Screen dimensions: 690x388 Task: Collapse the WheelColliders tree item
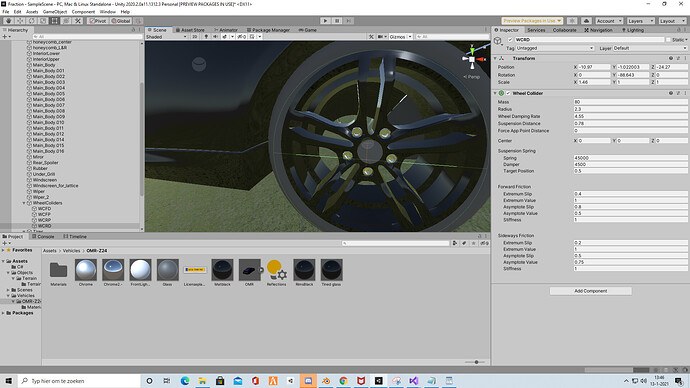pos(24,203)
